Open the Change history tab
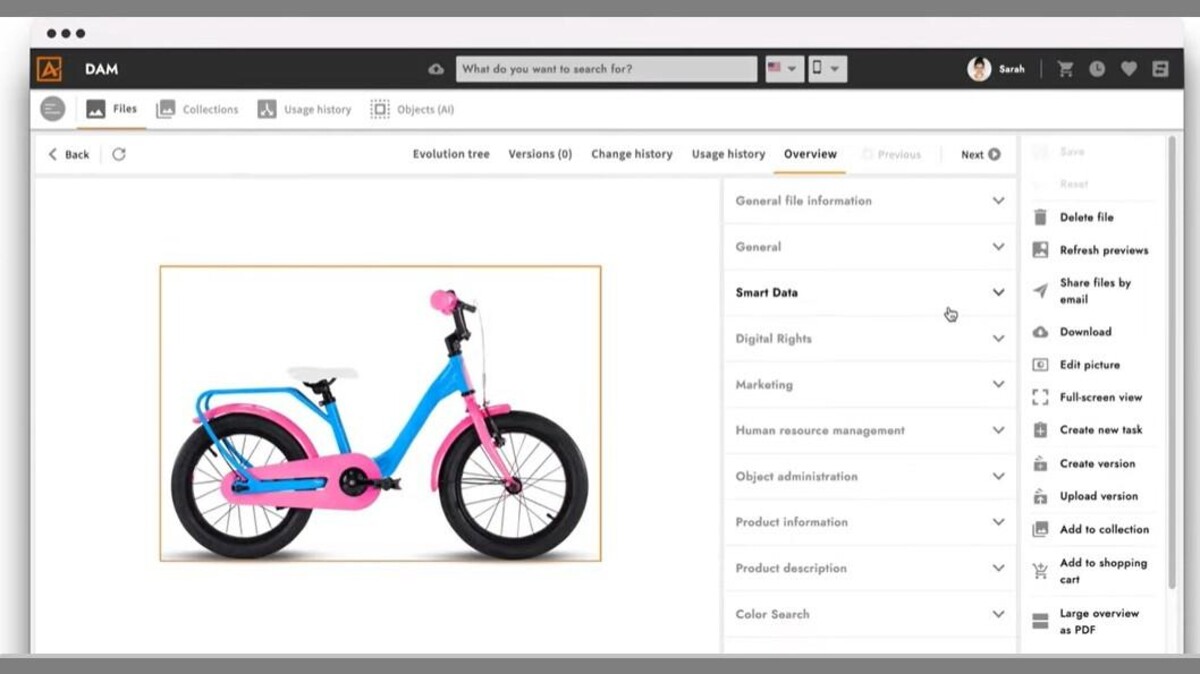This screenshot has width=1200, height=674. point(632,154)
